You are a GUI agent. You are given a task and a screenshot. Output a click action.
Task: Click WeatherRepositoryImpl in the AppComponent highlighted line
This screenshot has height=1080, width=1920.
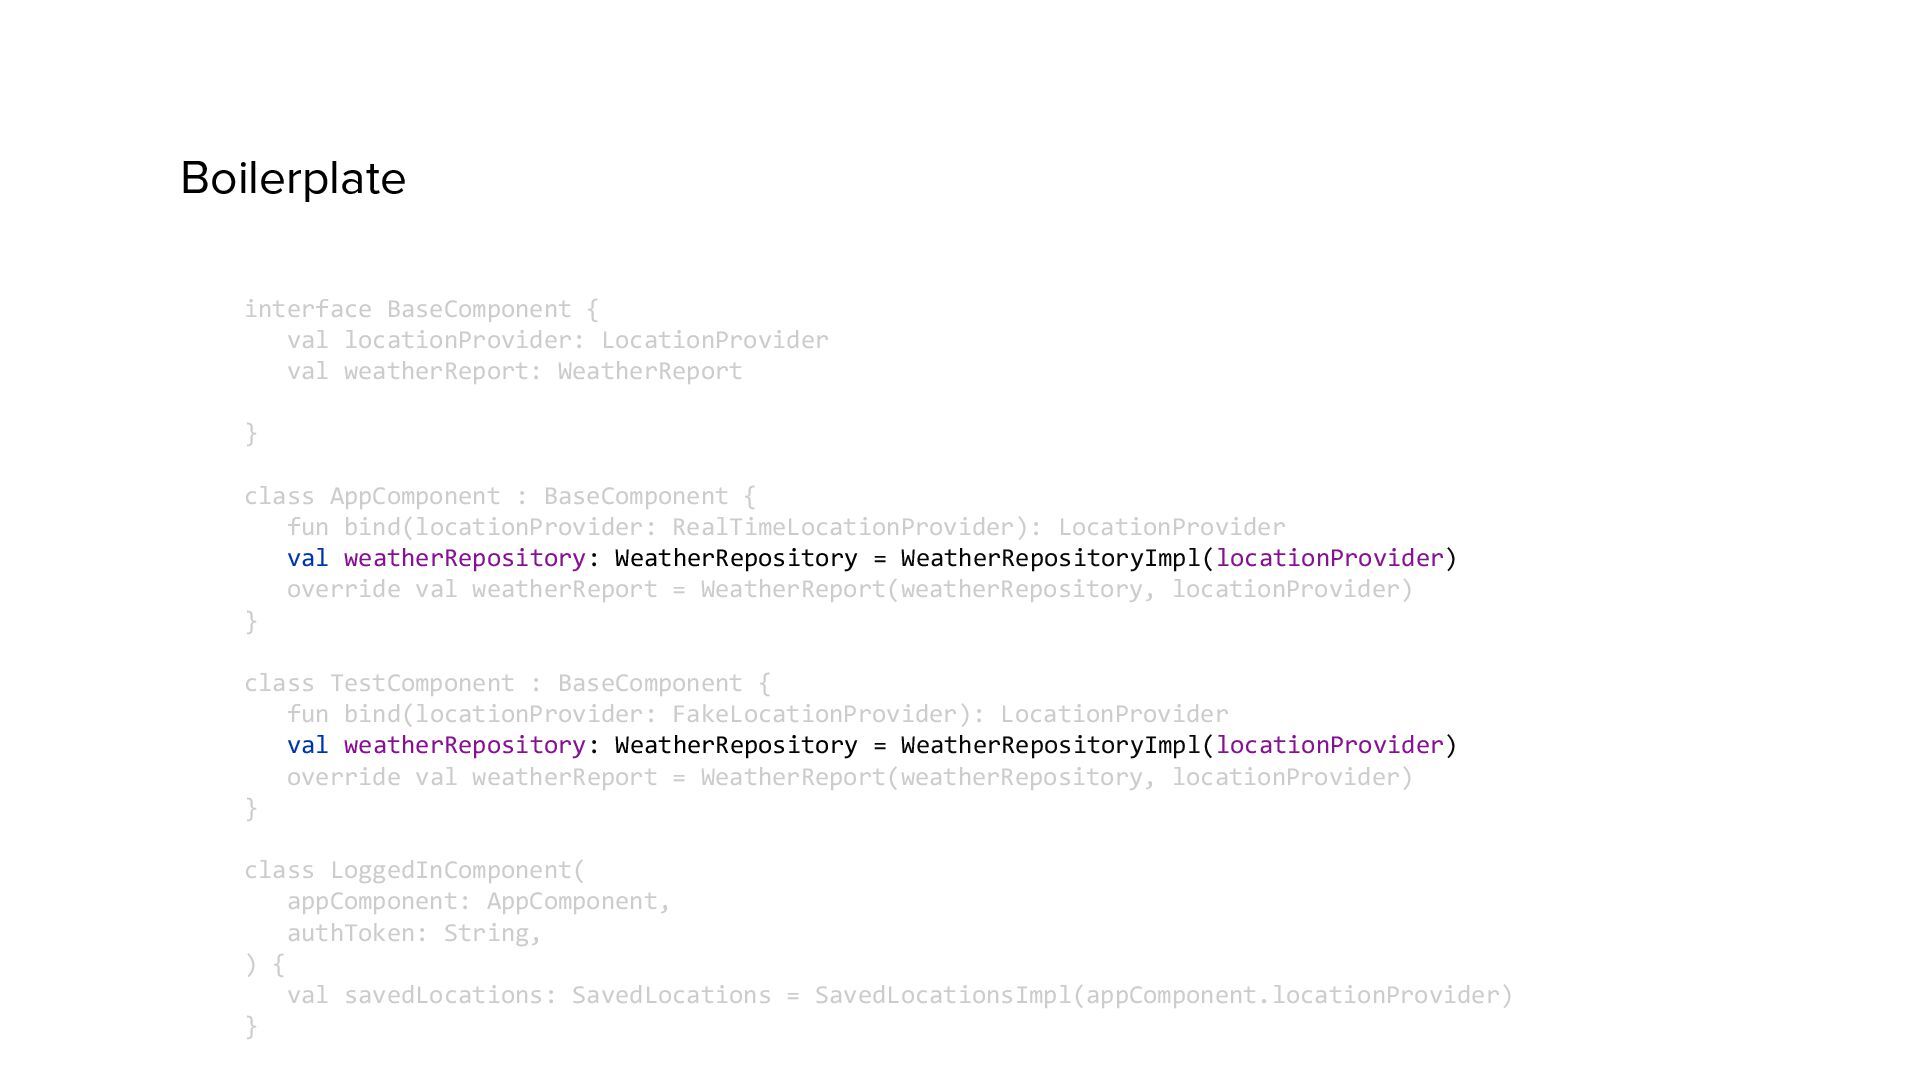[1050, 558]
